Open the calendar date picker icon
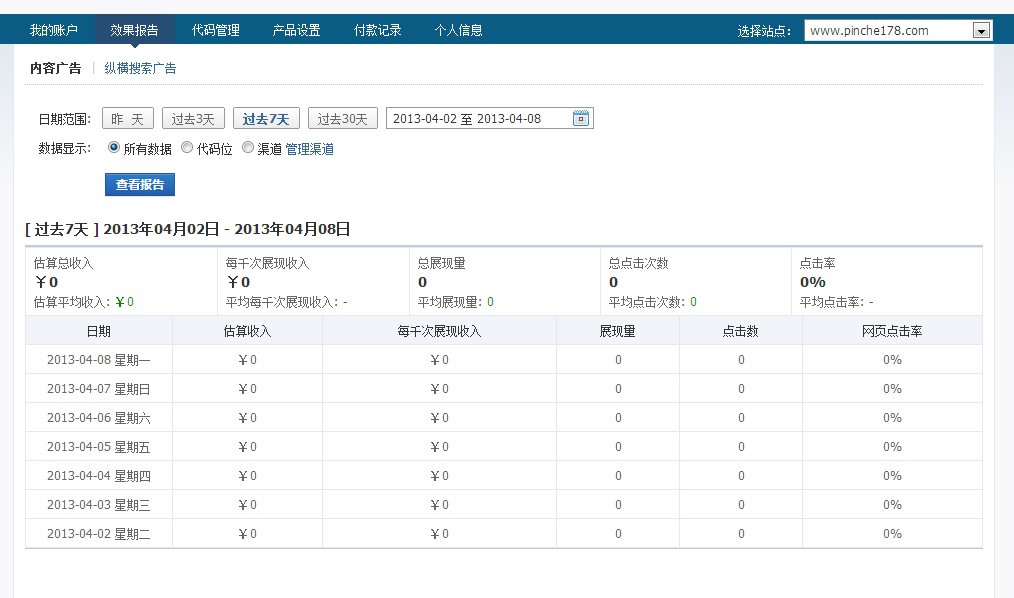The height and width of the screenshot is (598, 1014). pyautogui.click(x=581, y=119)
